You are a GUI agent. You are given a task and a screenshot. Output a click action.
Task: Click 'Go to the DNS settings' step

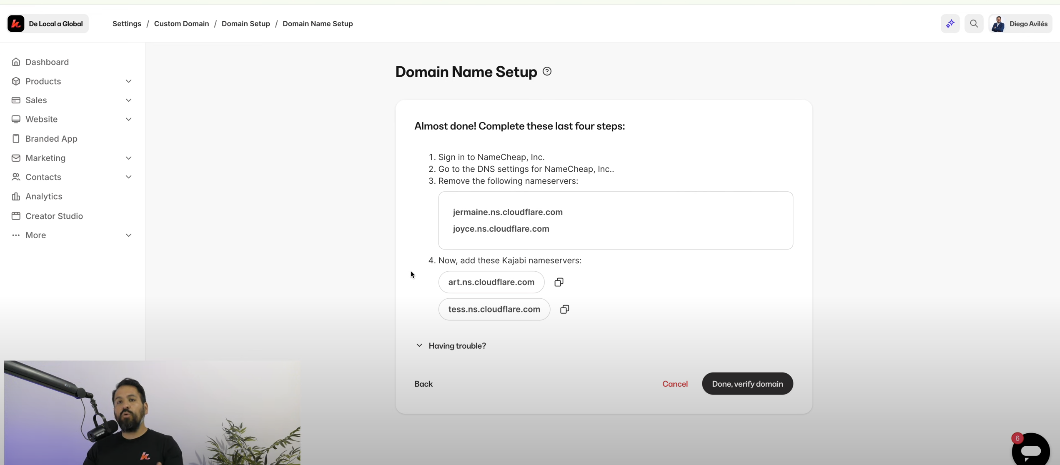click(x=527, y=169)
